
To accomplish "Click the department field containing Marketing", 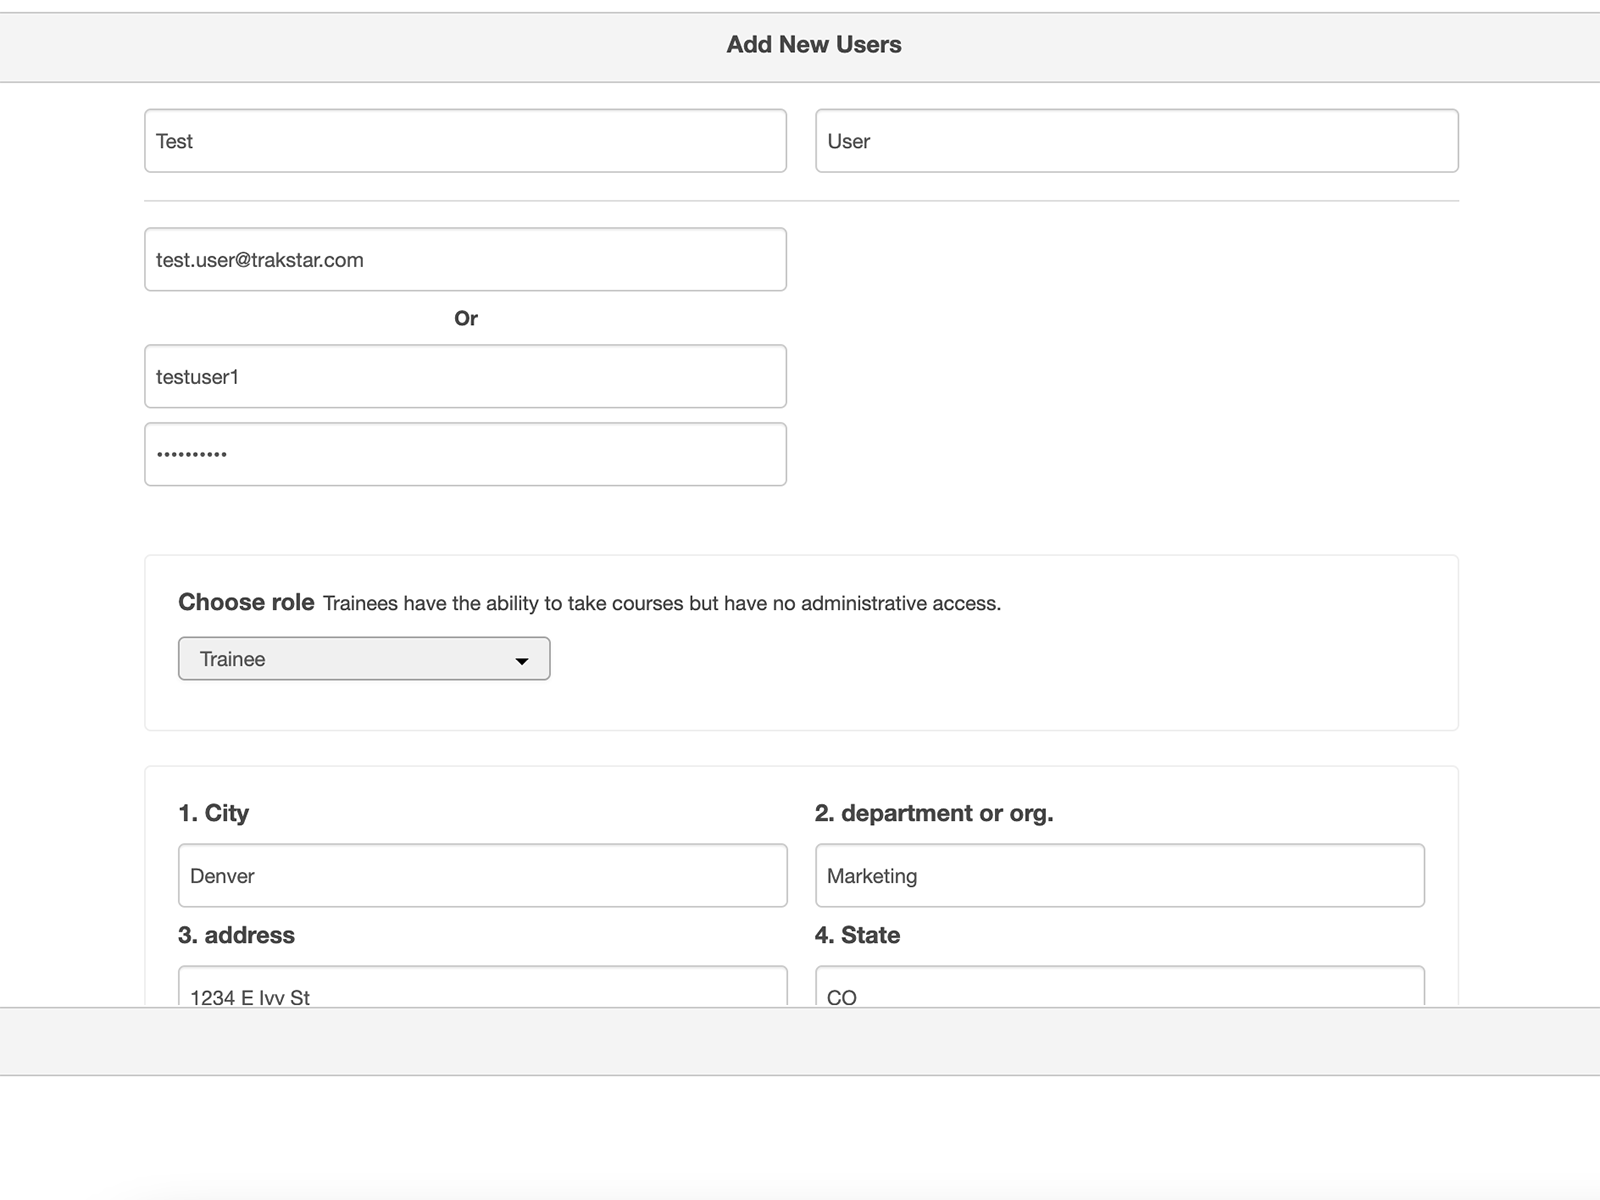I will 1119,876.
